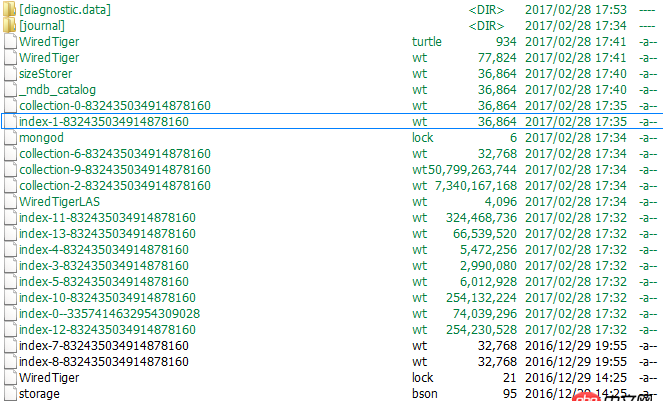Click the 2,990,080 size value

[488, 266]
